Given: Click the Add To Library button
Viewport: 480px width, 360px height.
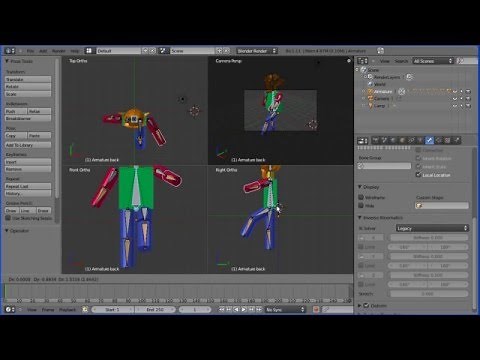Looking at the screenshot, I should pyautogui.click(x=28, y=145).
